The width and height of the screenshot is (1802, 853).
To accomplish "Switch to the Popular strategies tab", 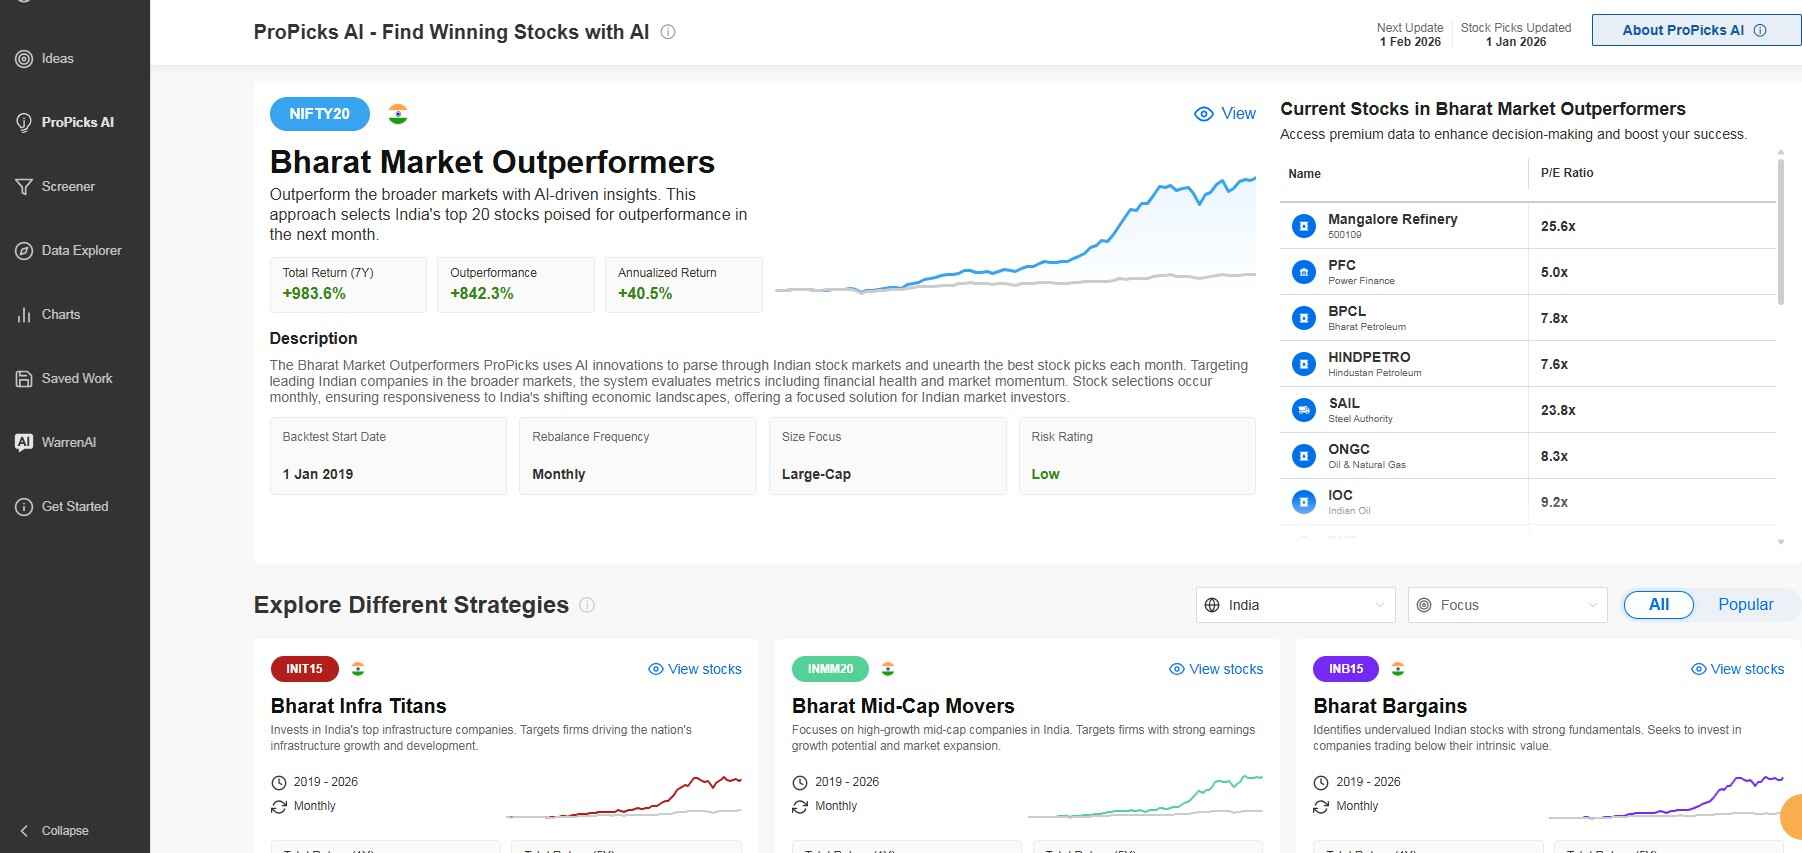I will coord(1745,604).
